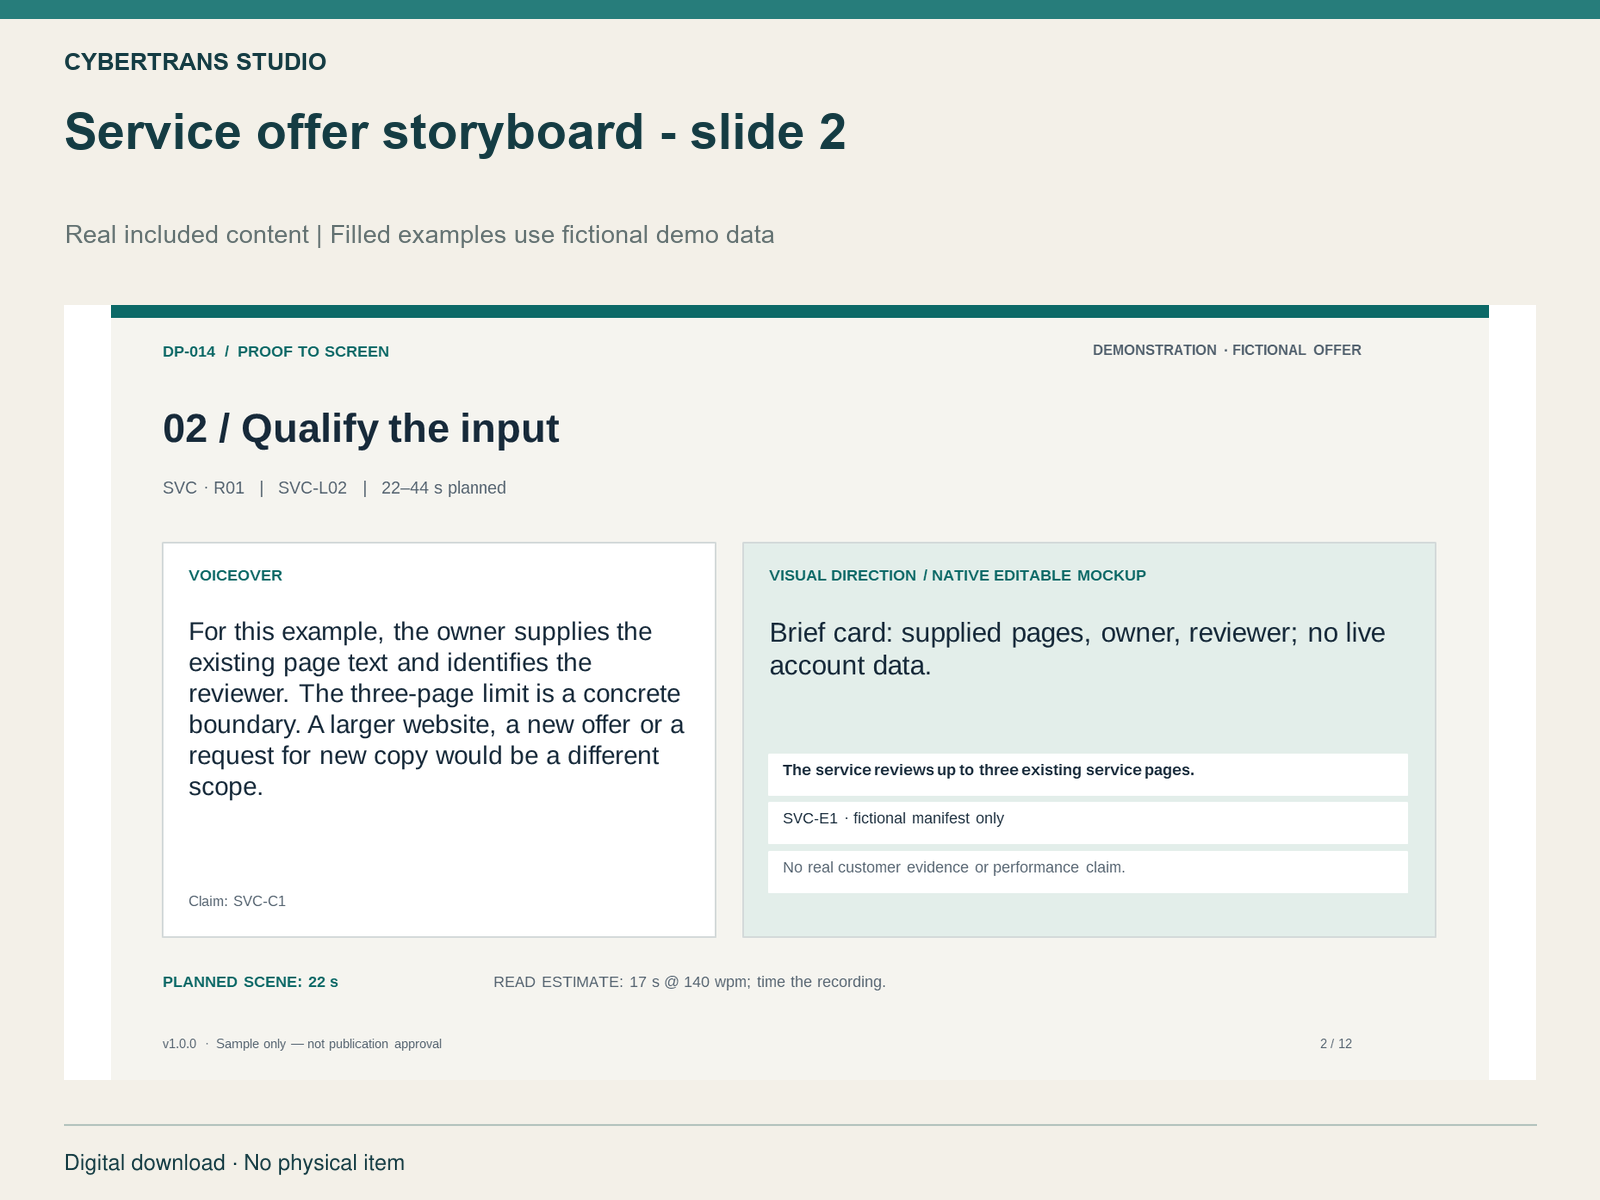Select the heading 'Service offer storyboard - slide 2'
Screen dimensions: 1600x1200
tap(455, 132)
